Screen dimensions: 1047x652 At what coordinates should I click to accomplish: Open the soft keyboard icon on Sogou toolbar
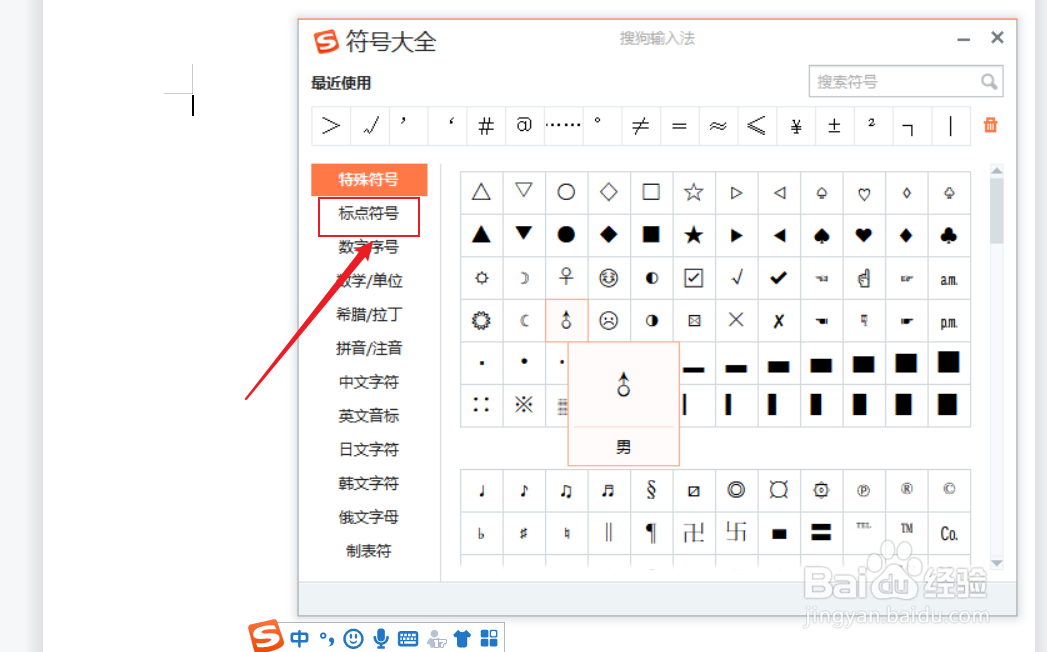pos(408,637)
